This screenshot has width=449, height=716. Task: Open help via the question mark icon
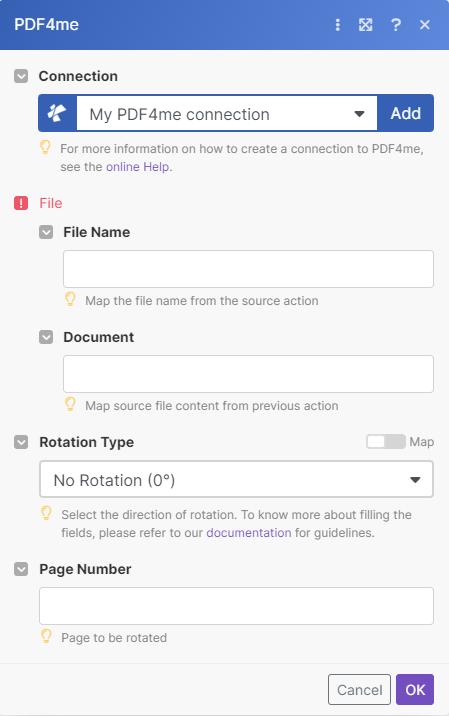396,25
